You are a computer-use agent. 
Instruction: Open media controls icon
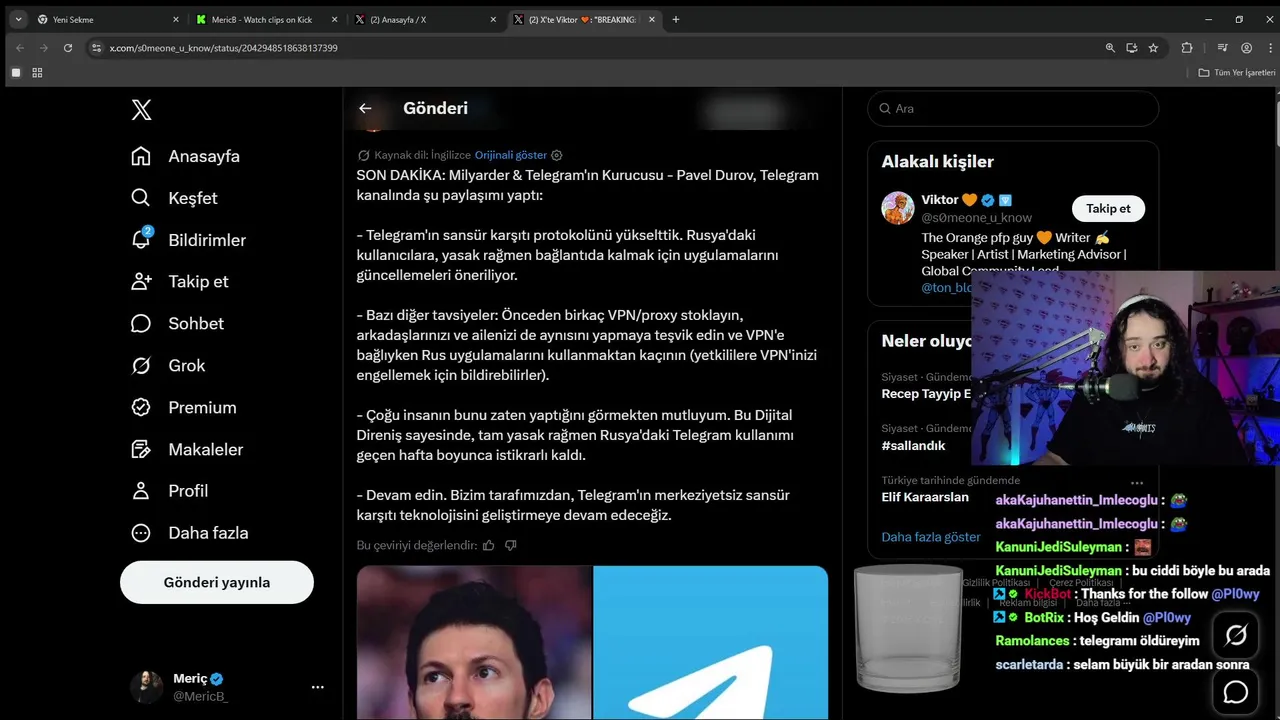[x=1222, y=48]
